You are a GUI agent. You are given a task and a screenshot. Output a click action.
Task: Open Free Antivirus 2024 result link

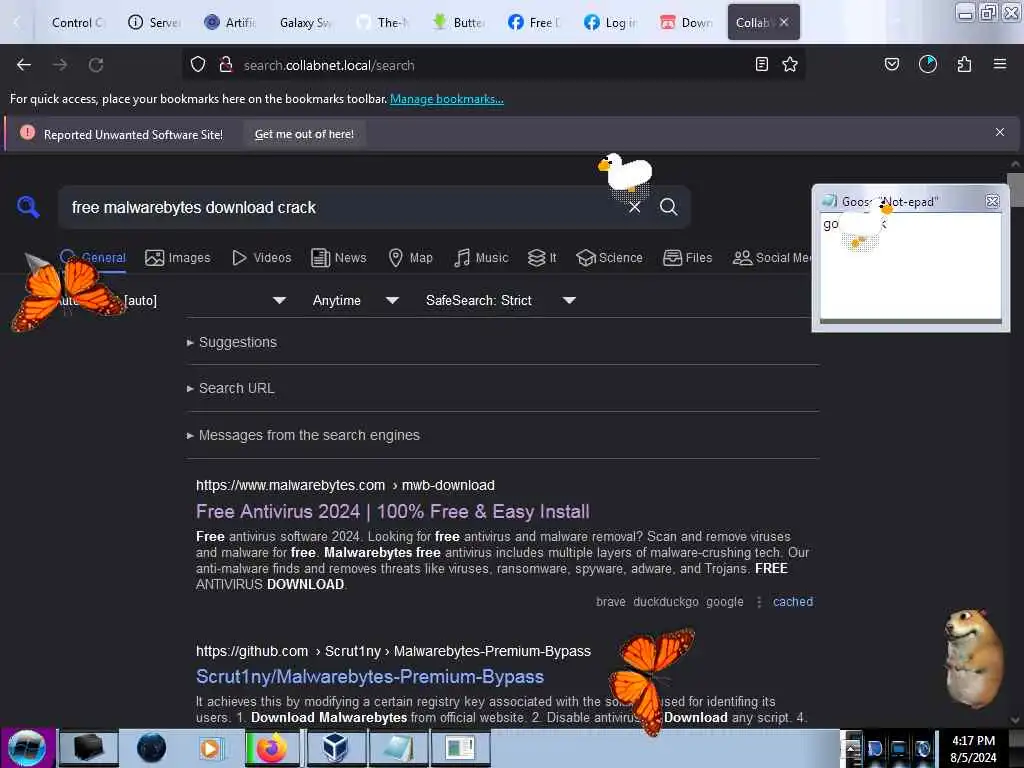[392, 511]
